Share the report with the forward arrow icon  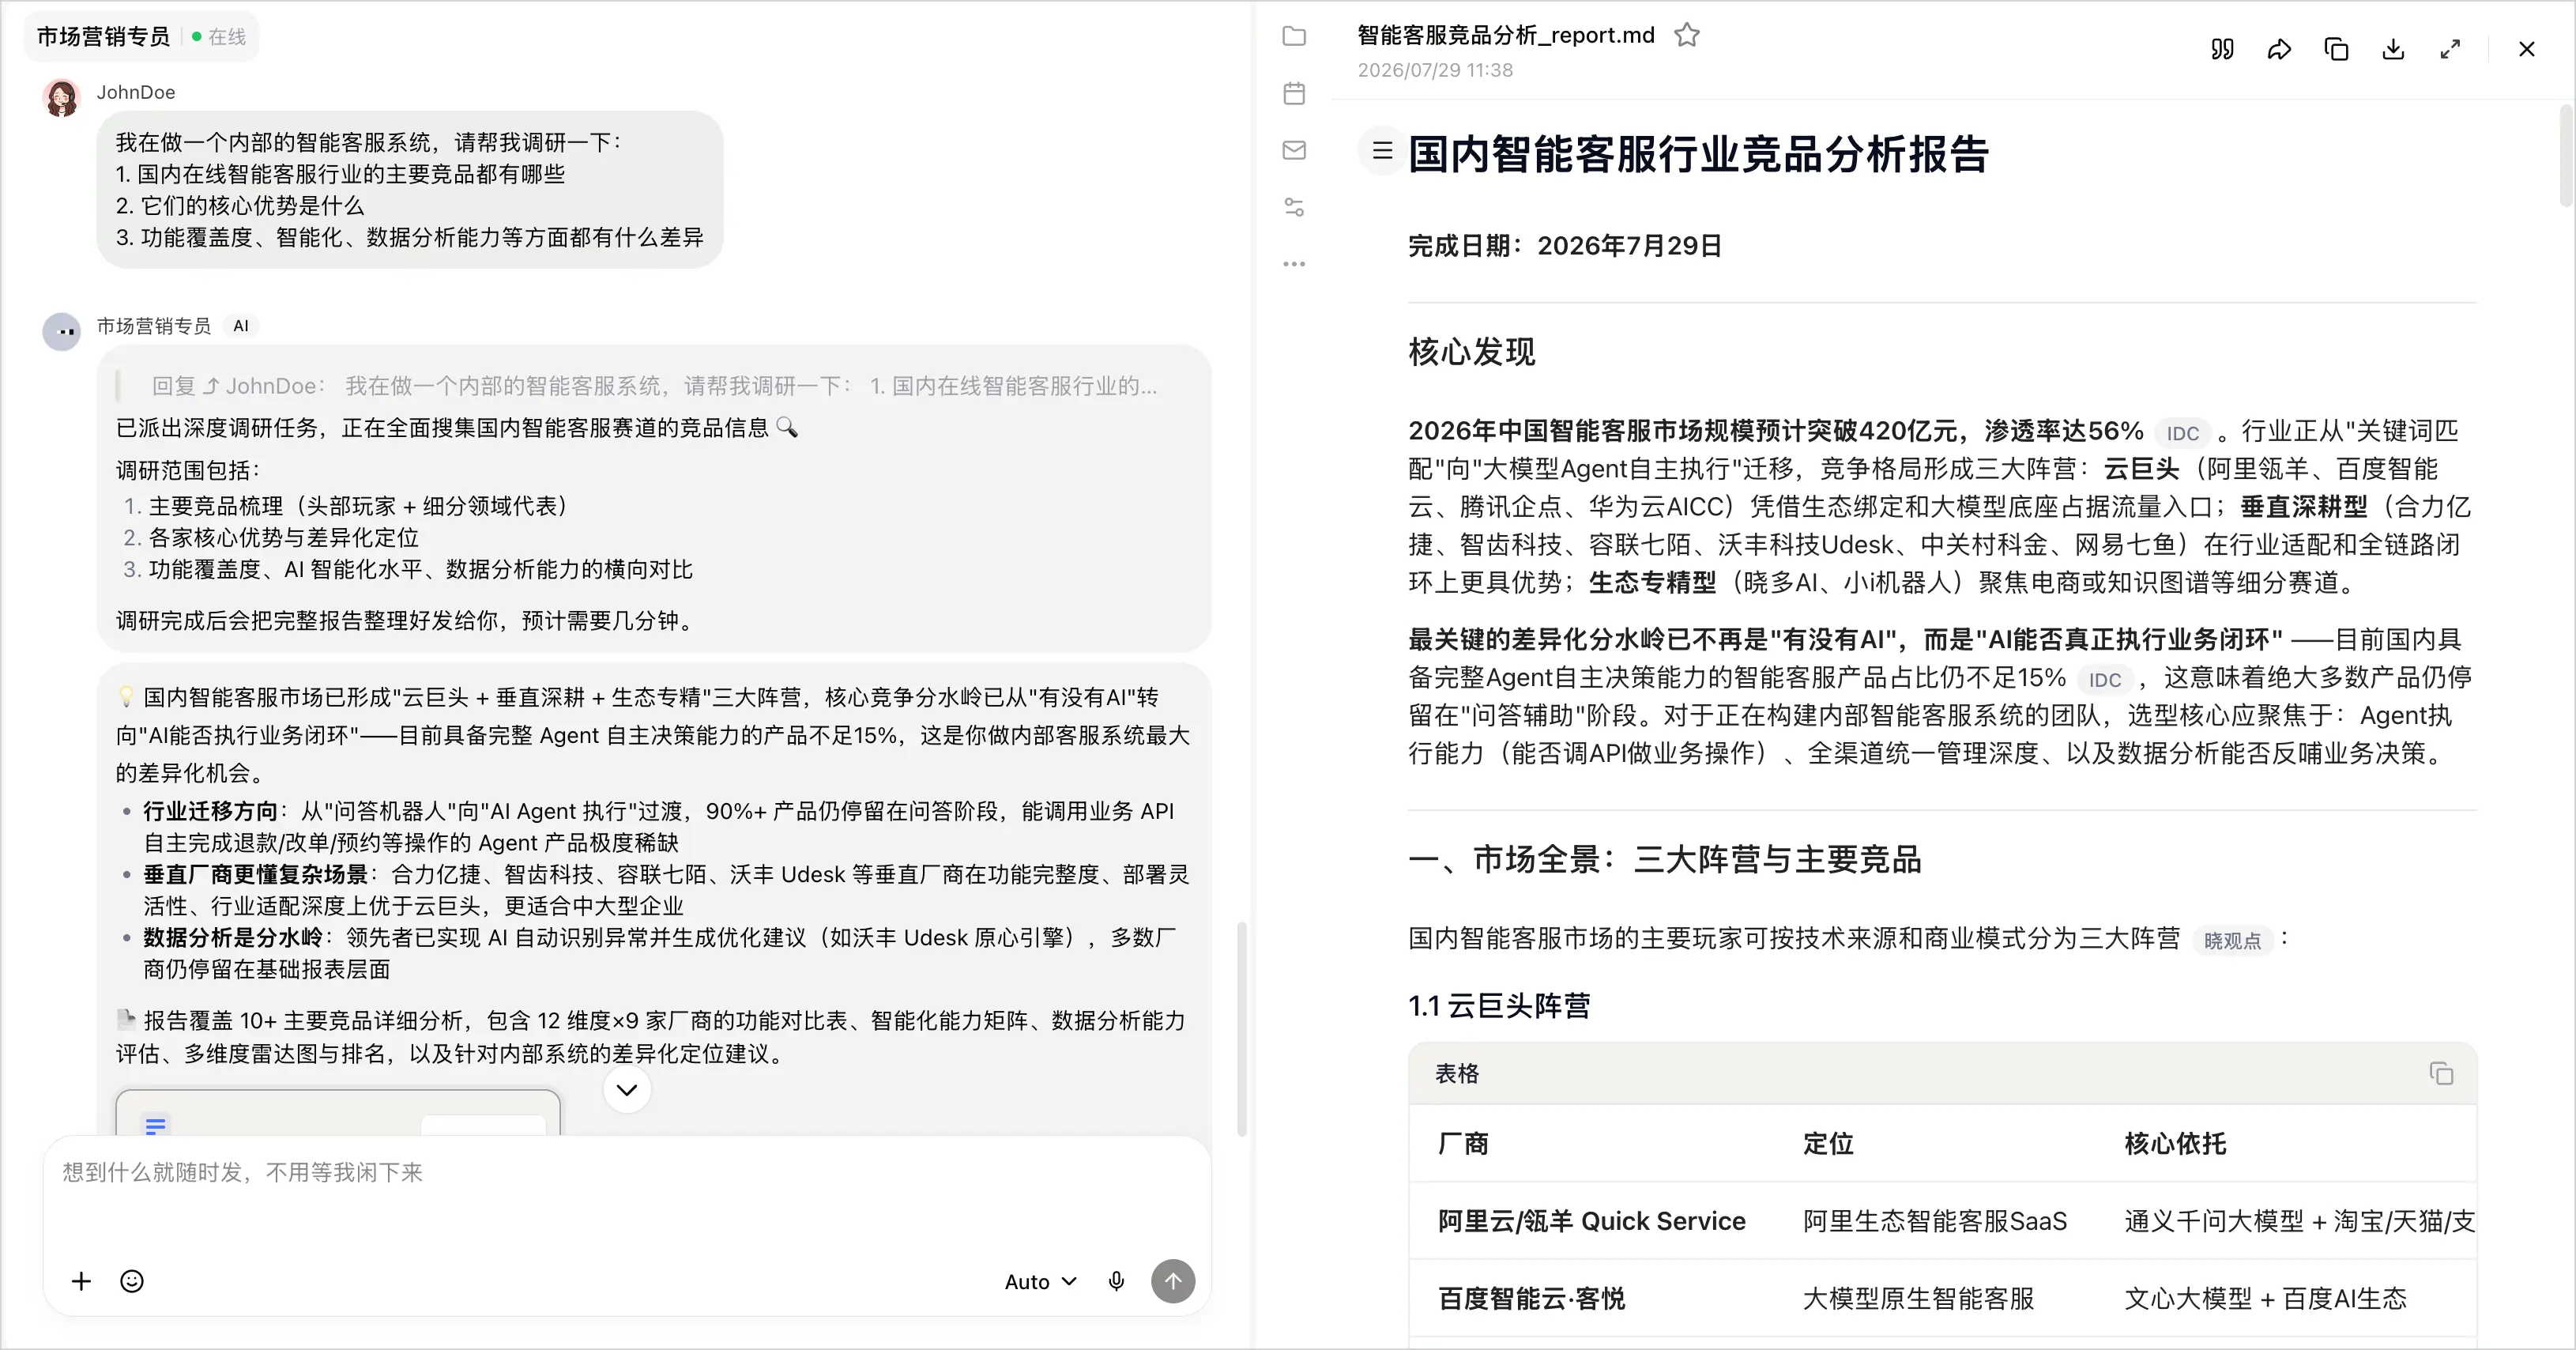pos(2279,49)
